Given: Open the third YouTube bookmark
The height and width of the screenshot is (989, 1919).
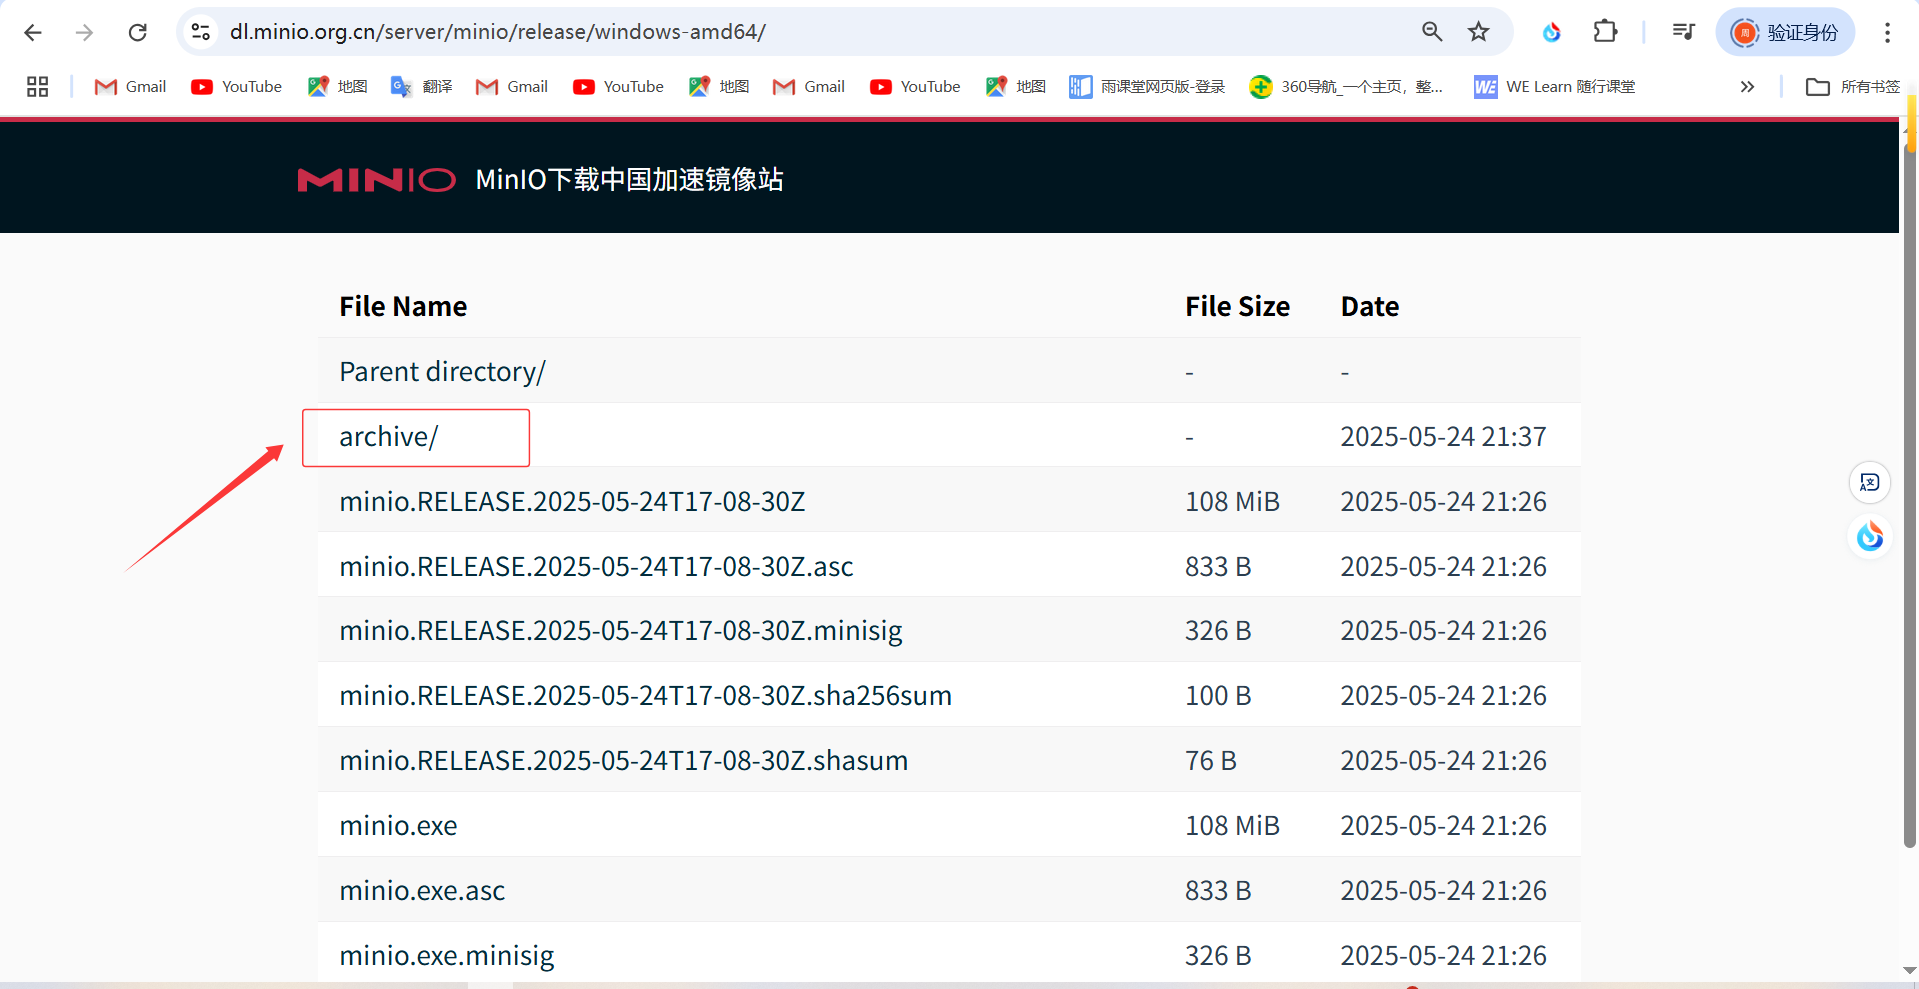Looking at the screenshot, I should 915,87.
